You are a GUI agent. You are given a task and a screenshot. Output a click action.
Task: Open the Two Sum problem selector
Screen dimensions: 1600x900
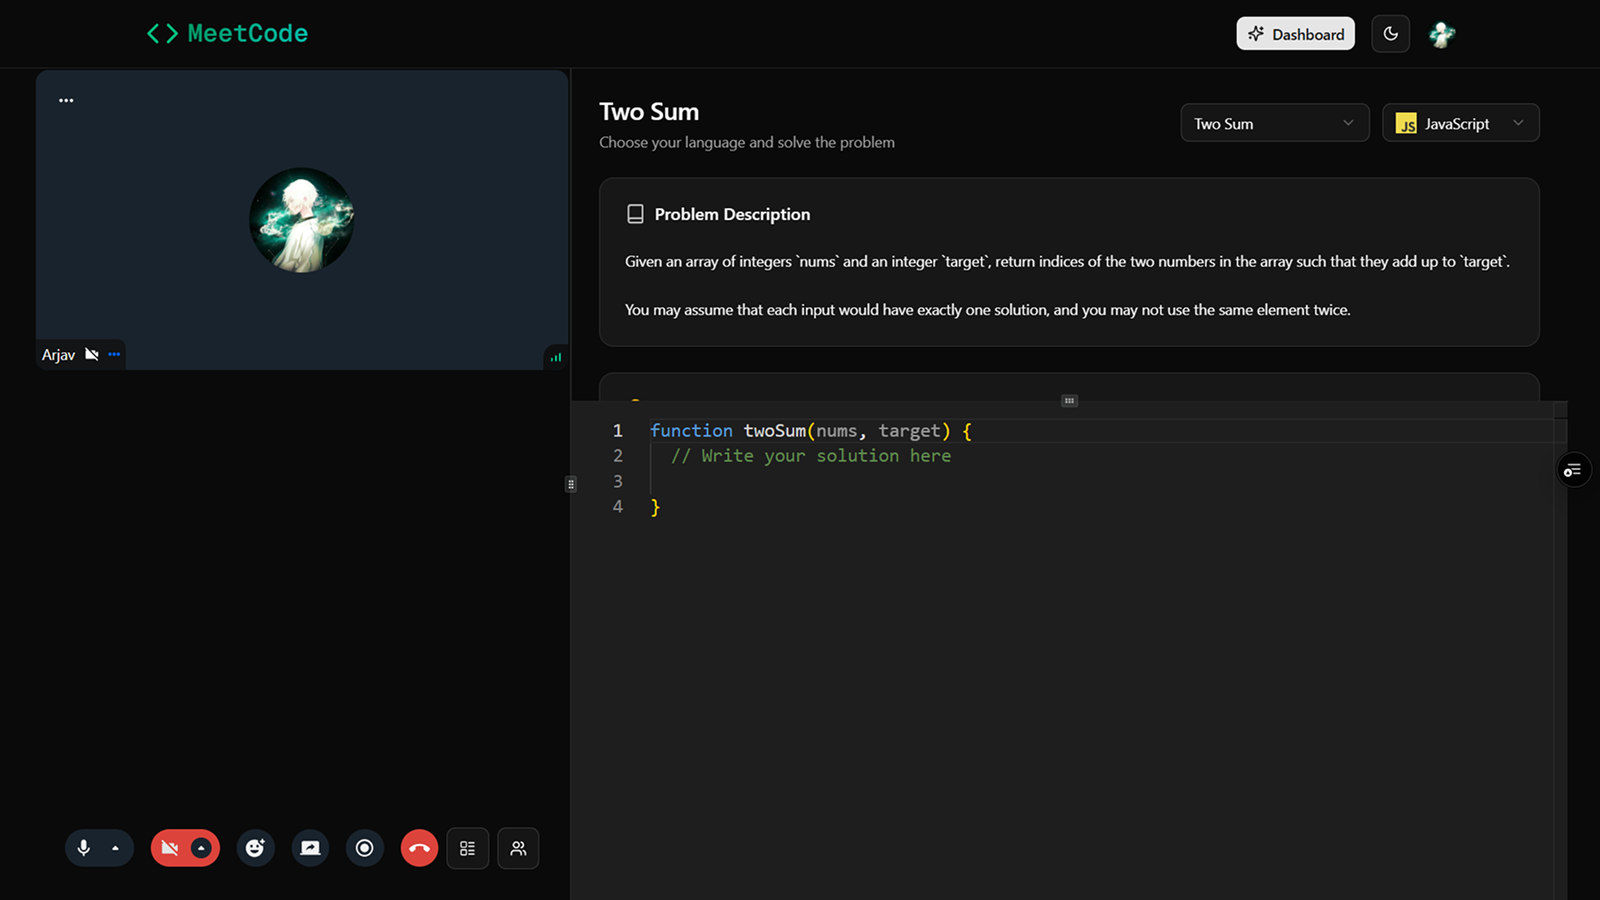click(1274, 122)
